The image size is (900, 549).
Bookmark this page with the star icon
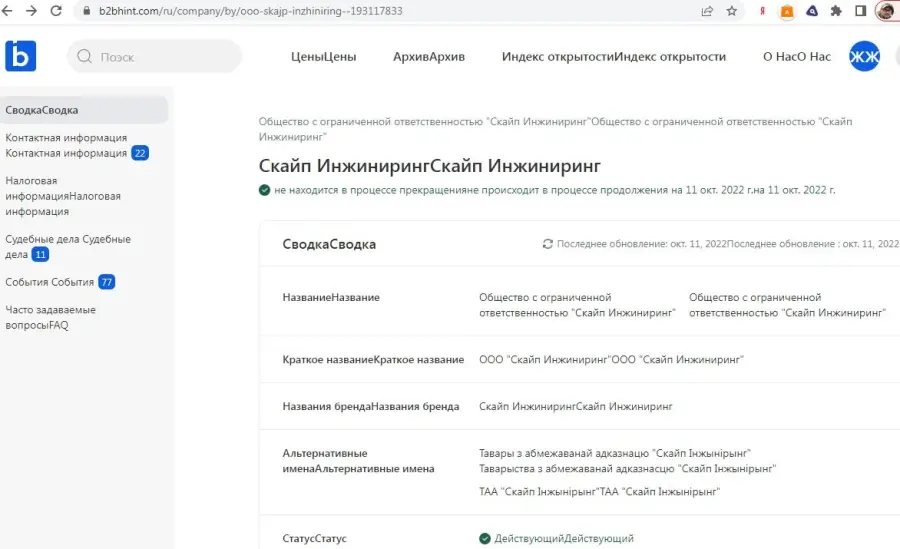point(732,11)
